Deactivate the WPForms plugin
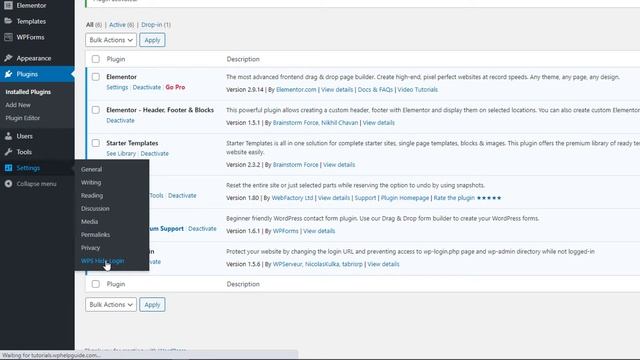The width and height of the screenshot is (640, 360). click(202, 229)
